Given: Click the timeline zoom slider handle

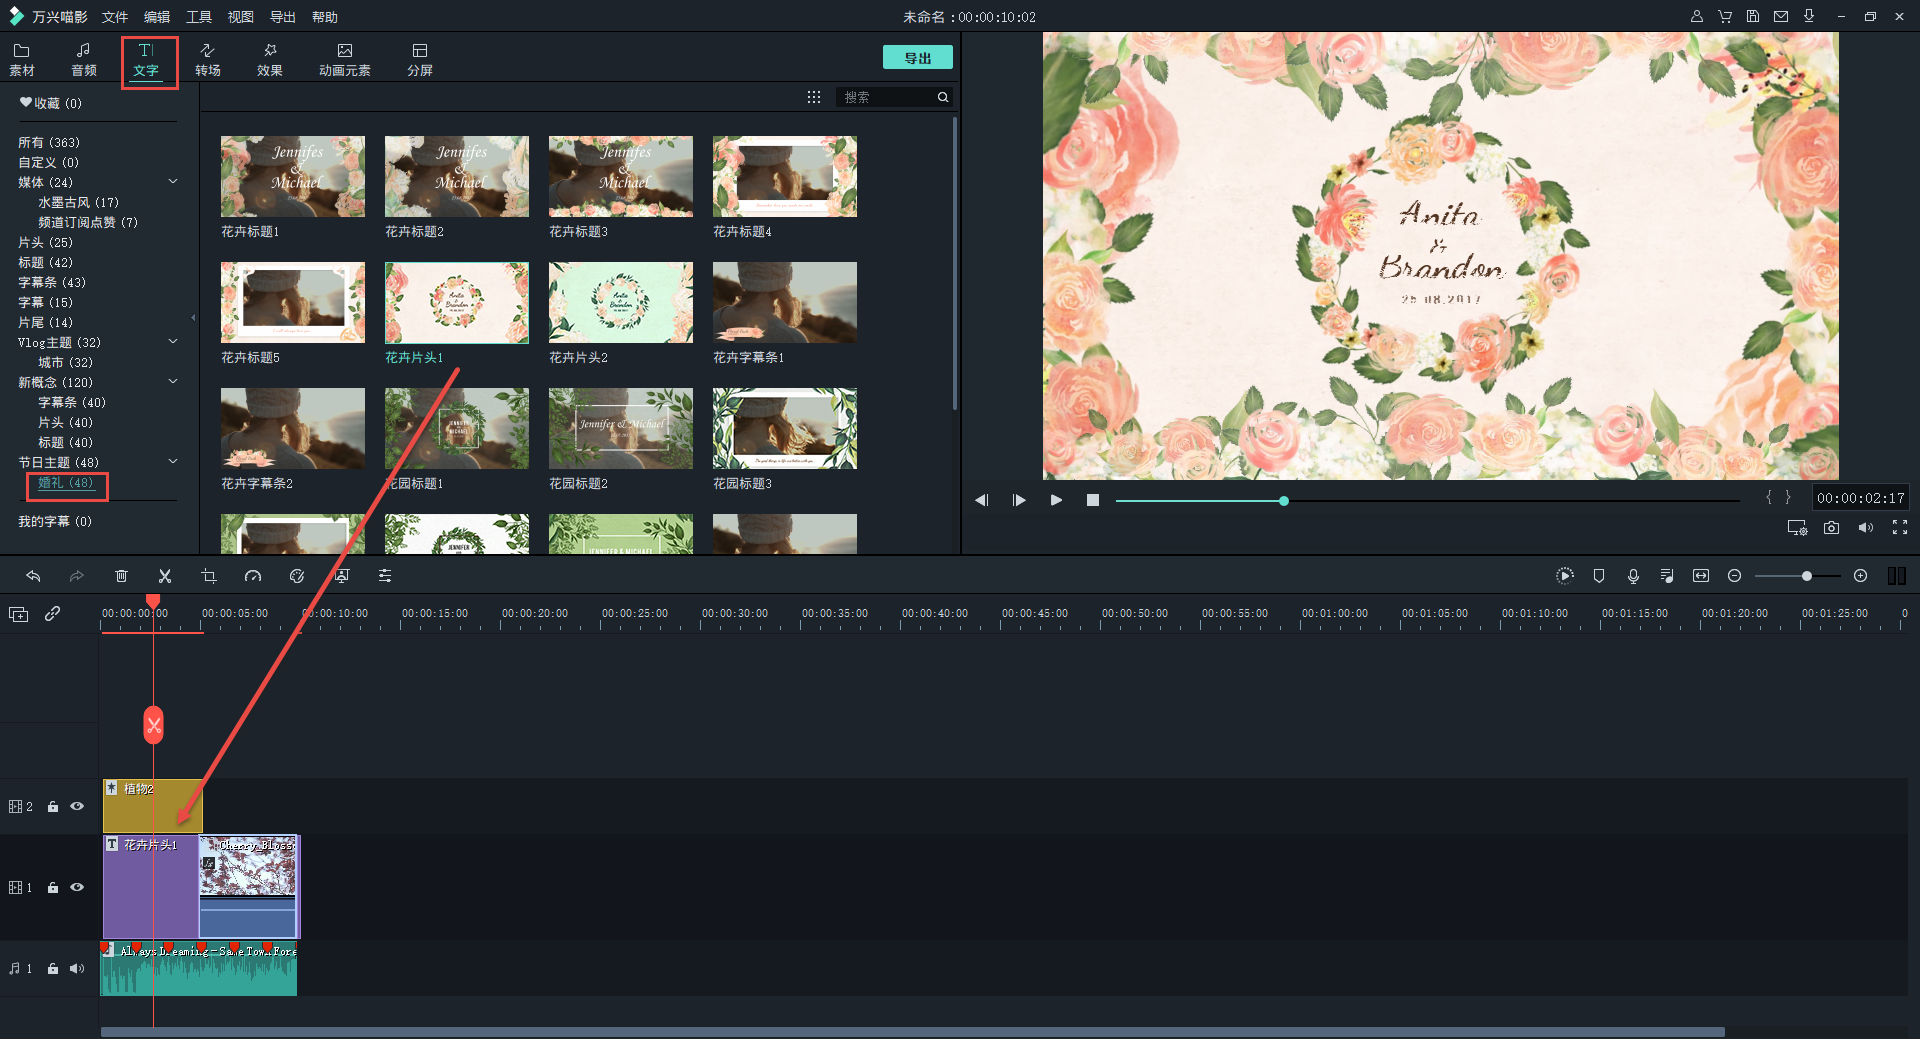Looking at the screenshot, I should pos(1806,576).
